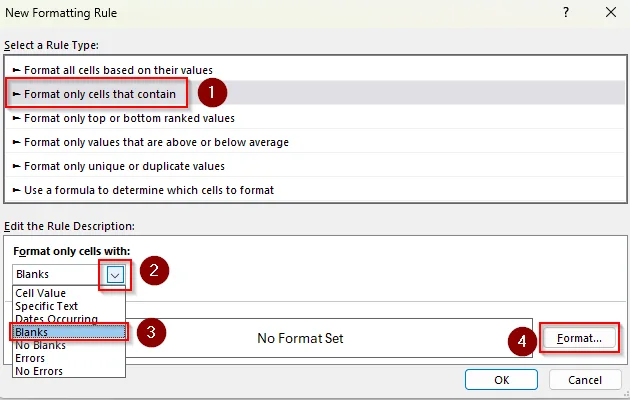Choose 'Specific Text' from the dropdown list
The image size is (630, 400).
[x=69, y=306]
